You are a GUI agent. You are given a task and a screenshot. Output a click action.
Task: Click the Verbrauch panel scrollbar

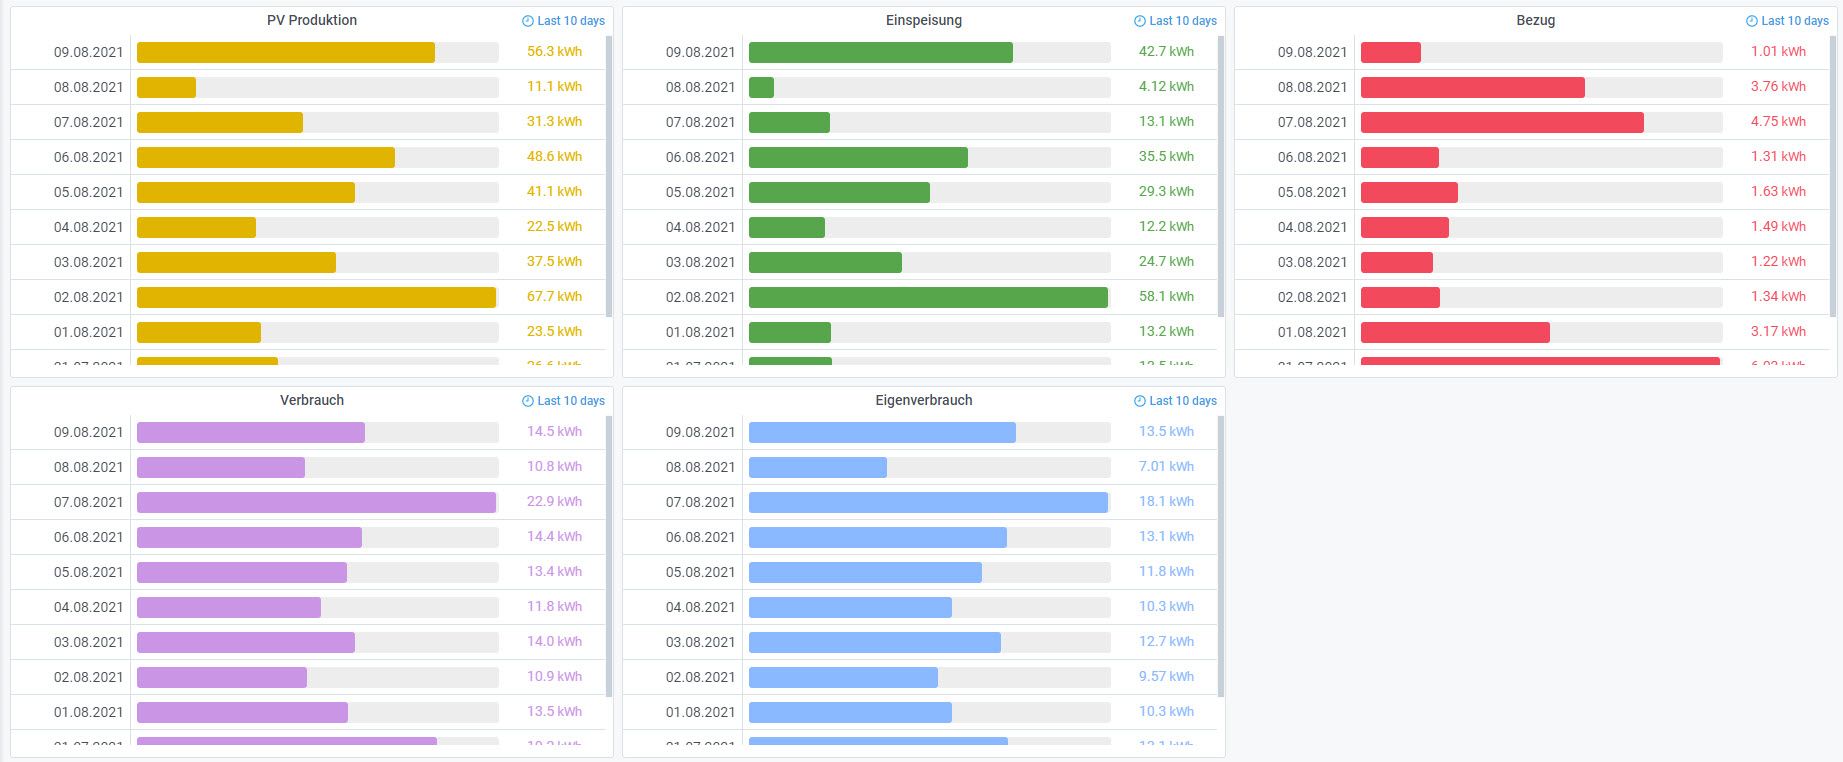coord(609,556)
